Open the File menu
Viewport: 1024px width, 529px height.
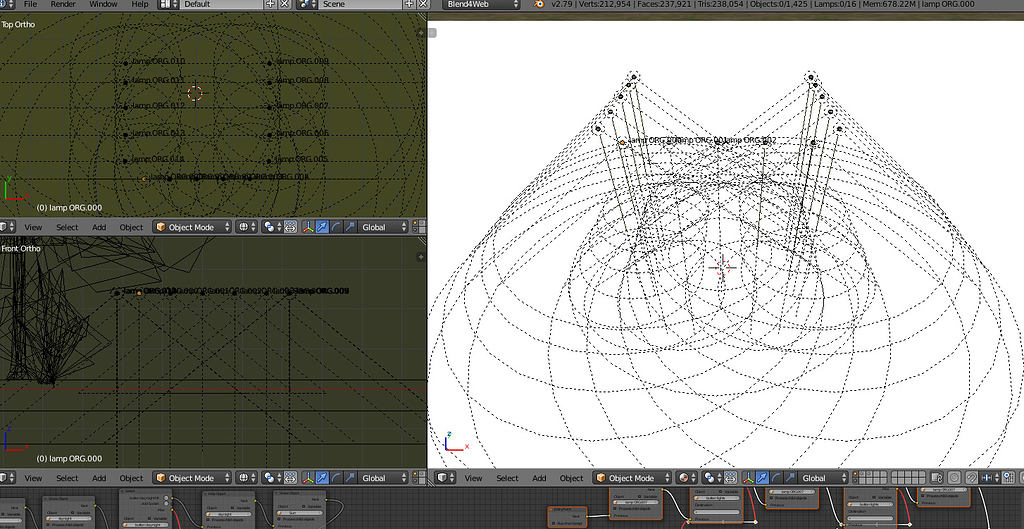click(30, 4)
